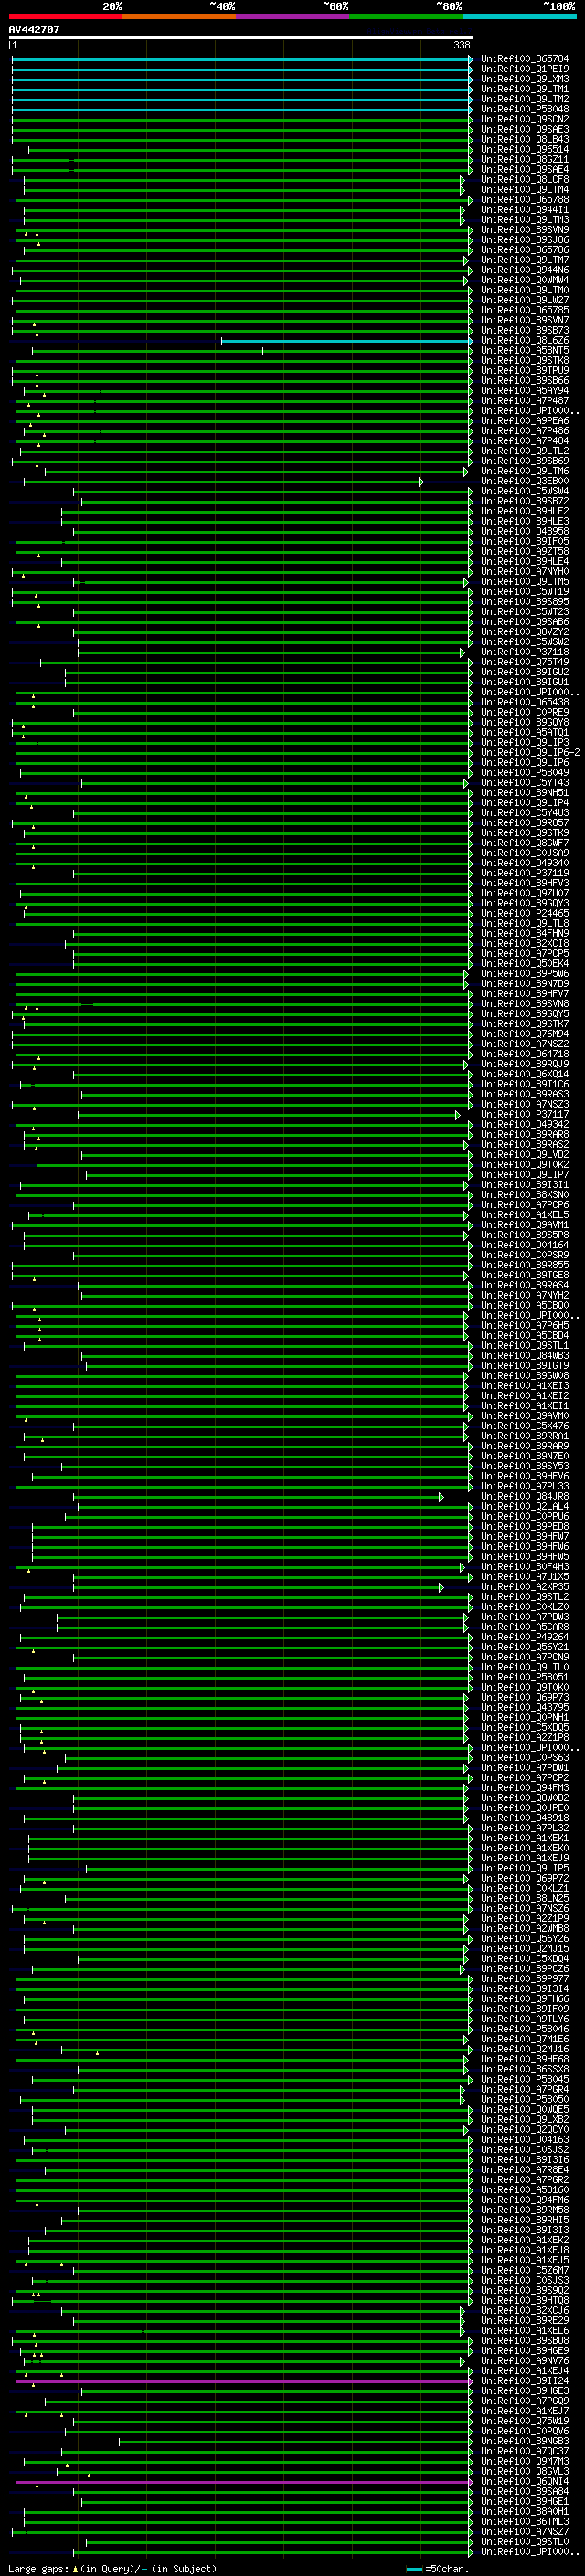Select label UniRef100_A5B160

[x=525, y=2190]
